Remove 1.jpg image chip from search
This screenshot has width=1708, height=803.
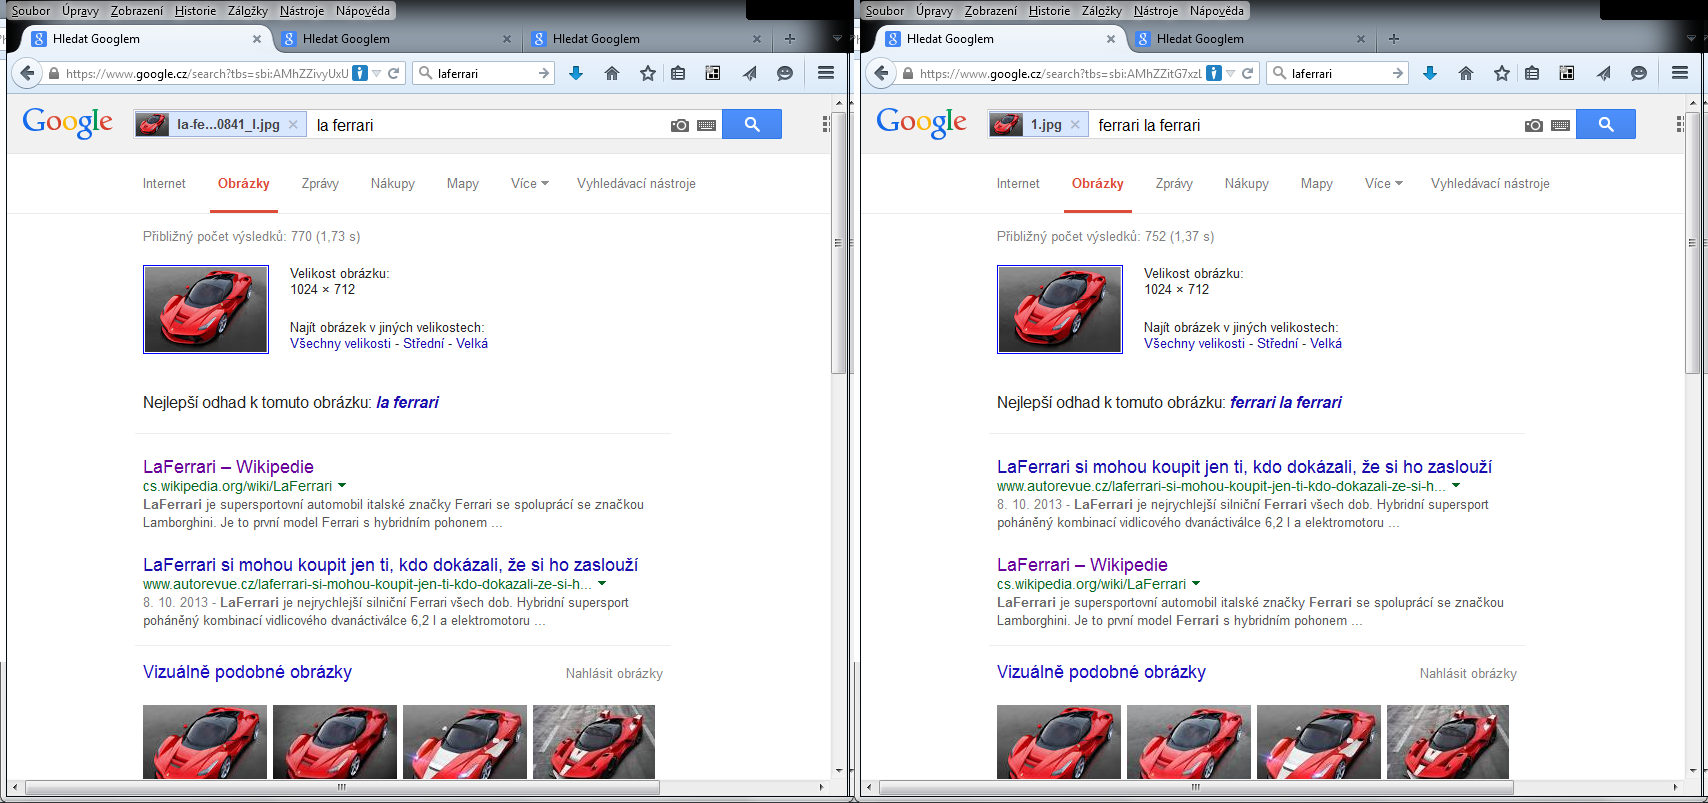coord(1075,125)
